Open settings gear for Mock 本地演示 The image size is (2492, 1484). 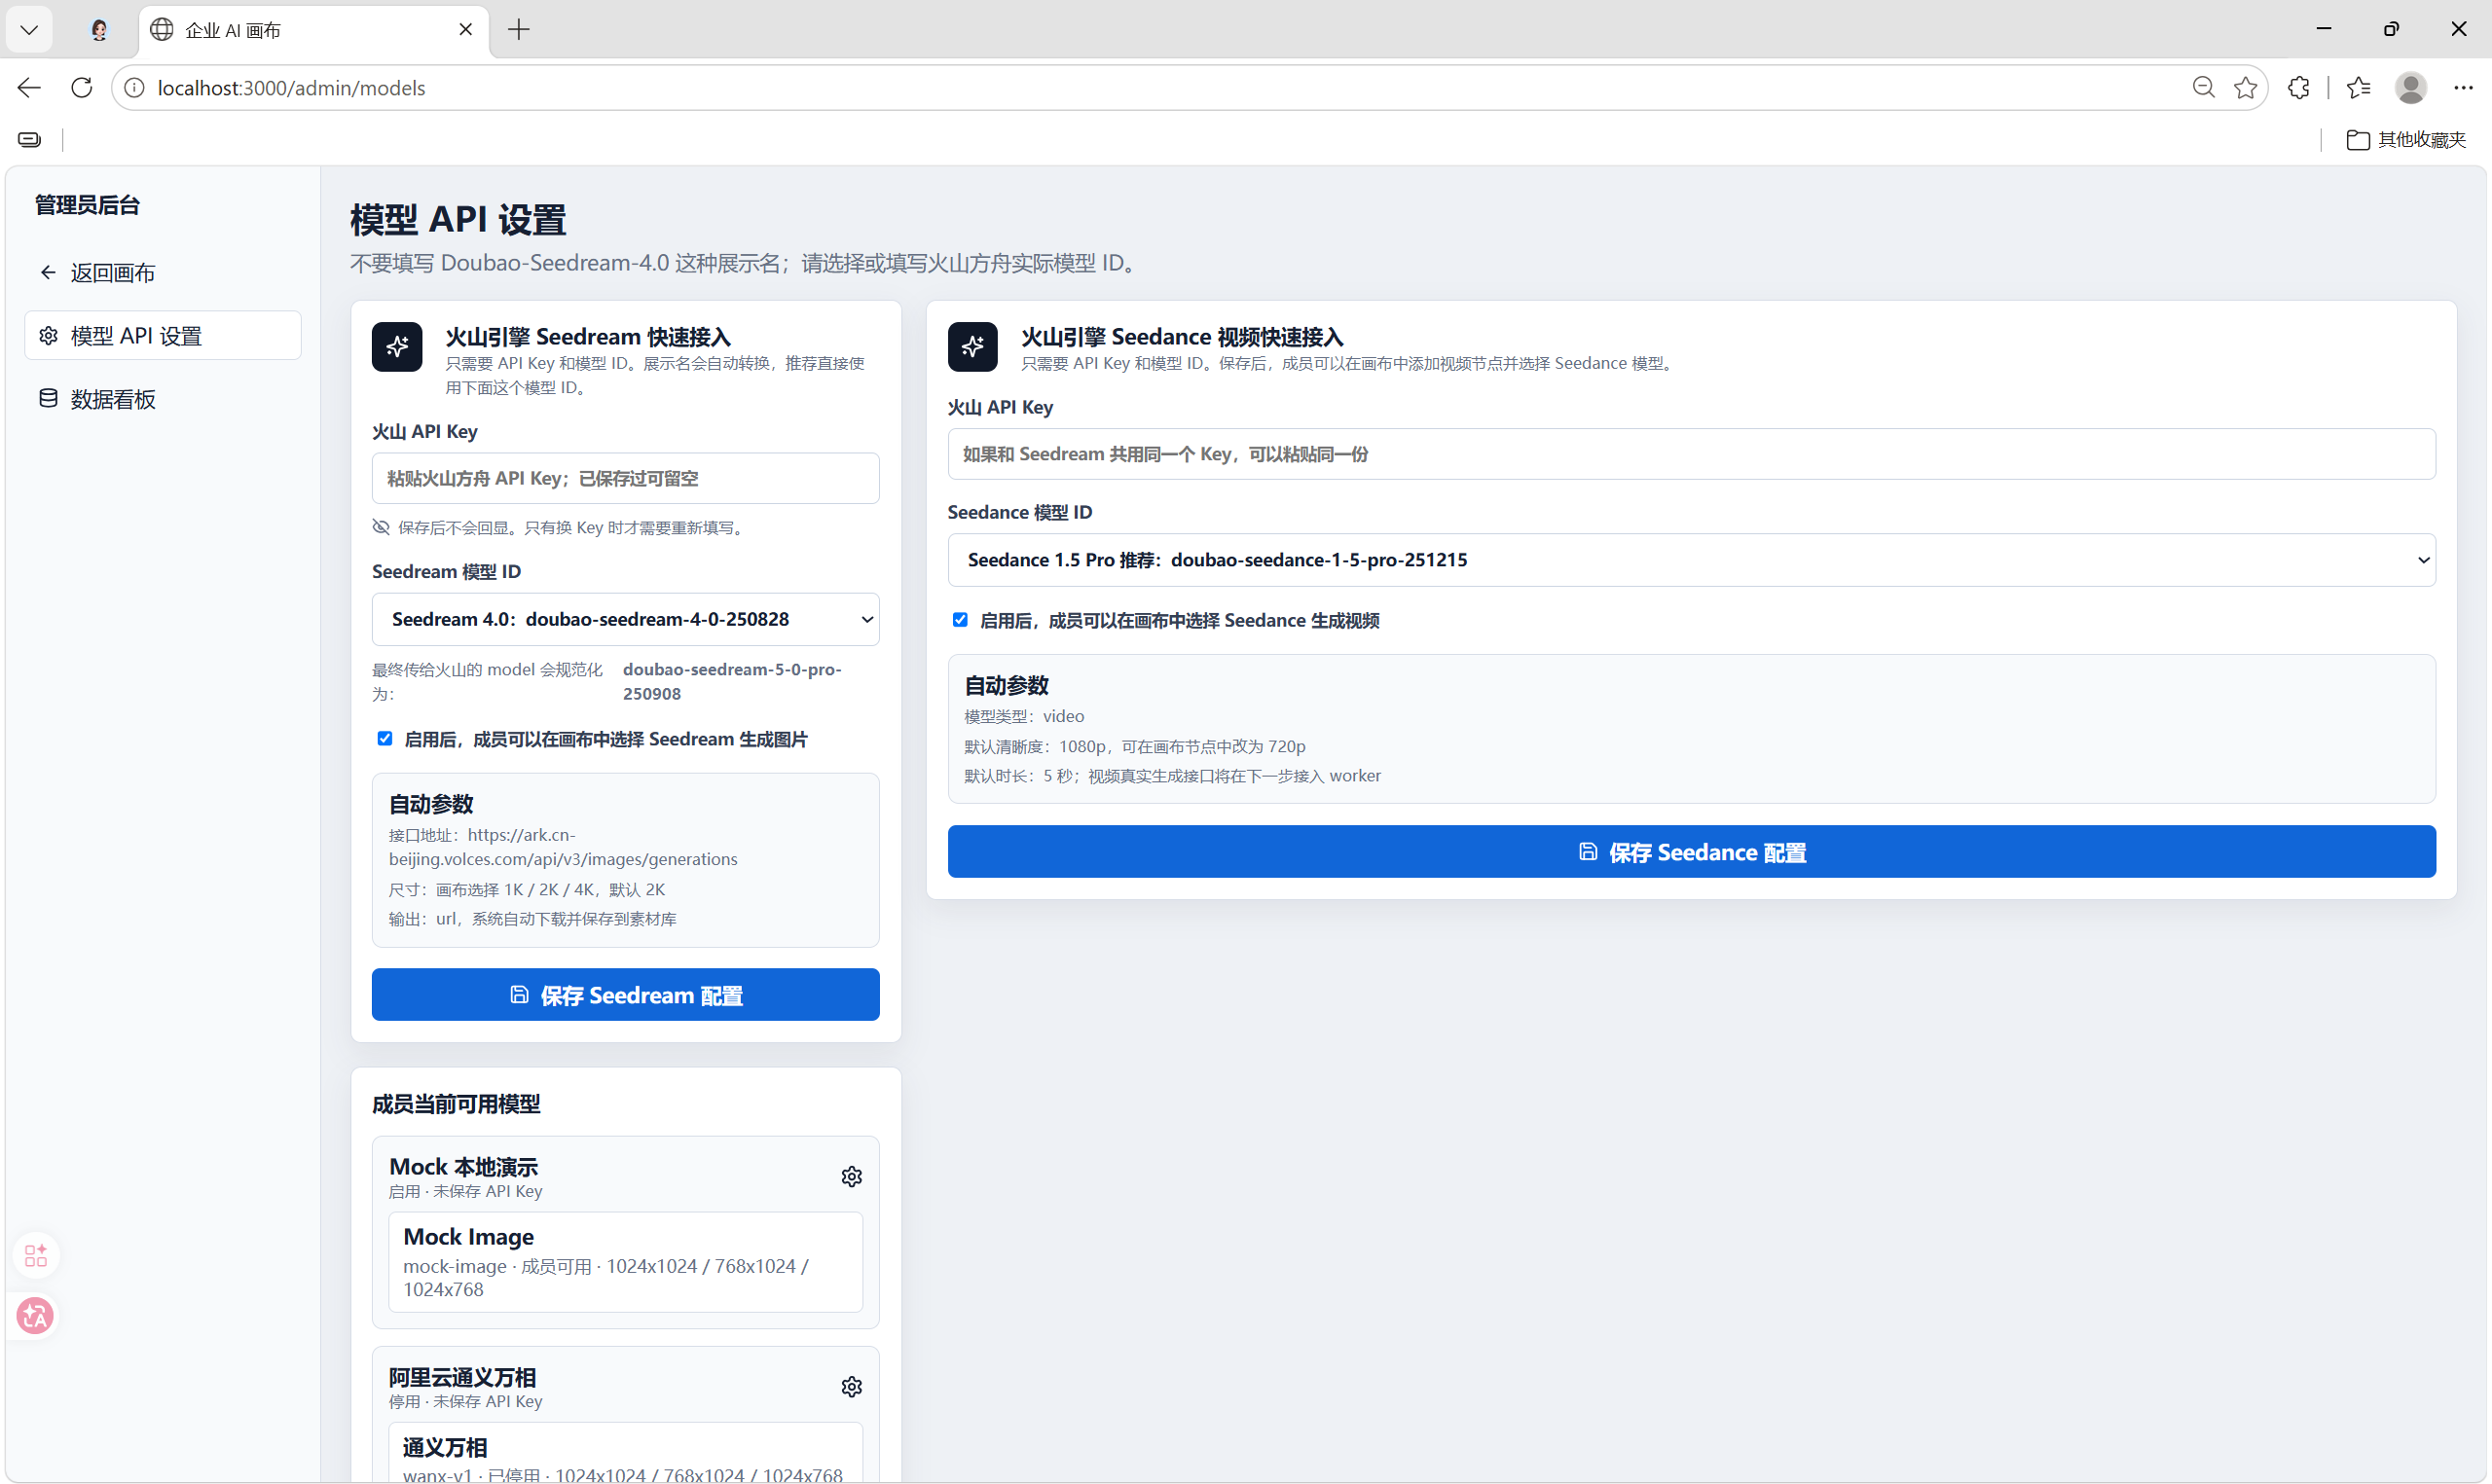coord(851,1176)
